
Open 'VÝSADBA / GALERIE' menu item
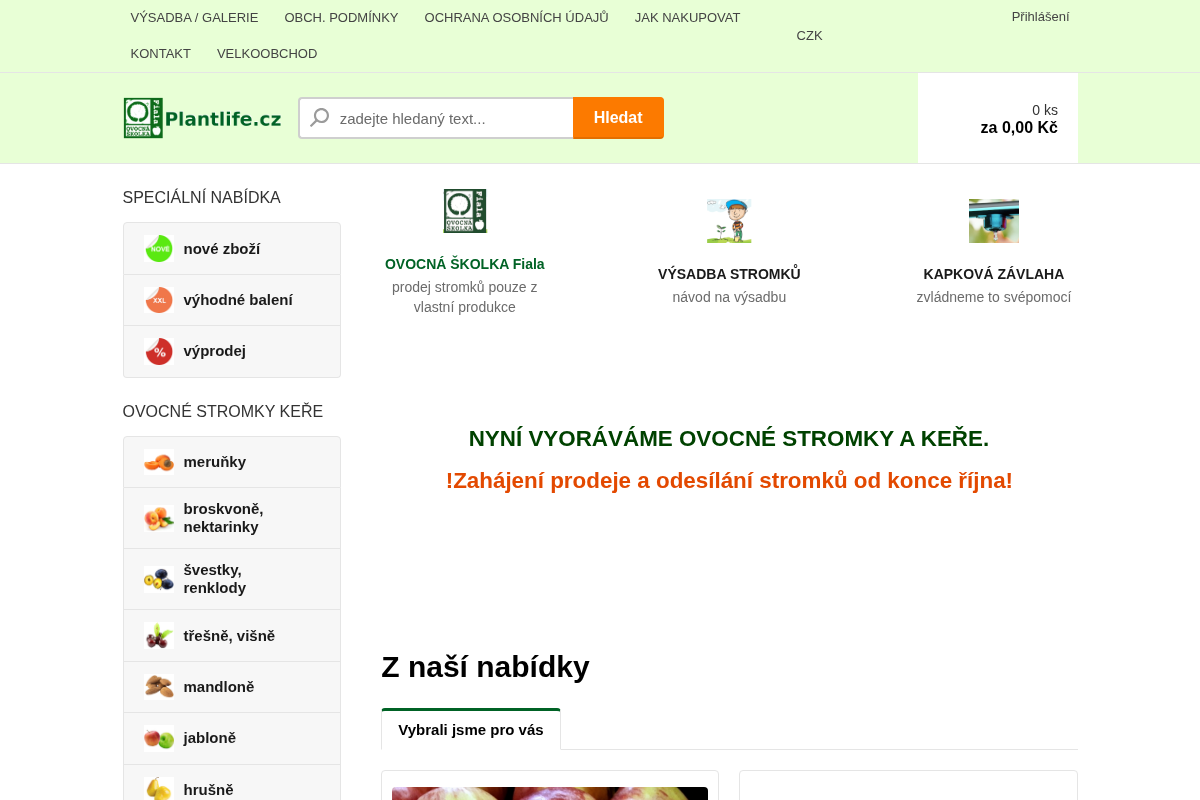[194, 18]
